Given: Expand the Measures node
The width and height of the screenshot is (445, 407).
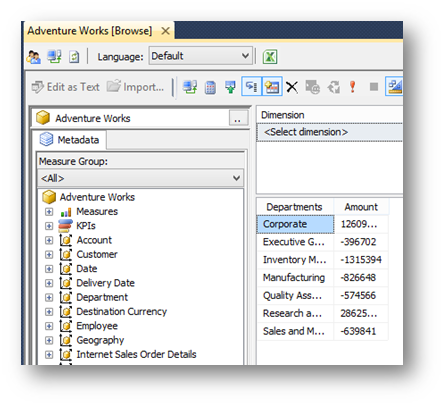Looking at the screenshot, I should [x=49, y=212].
